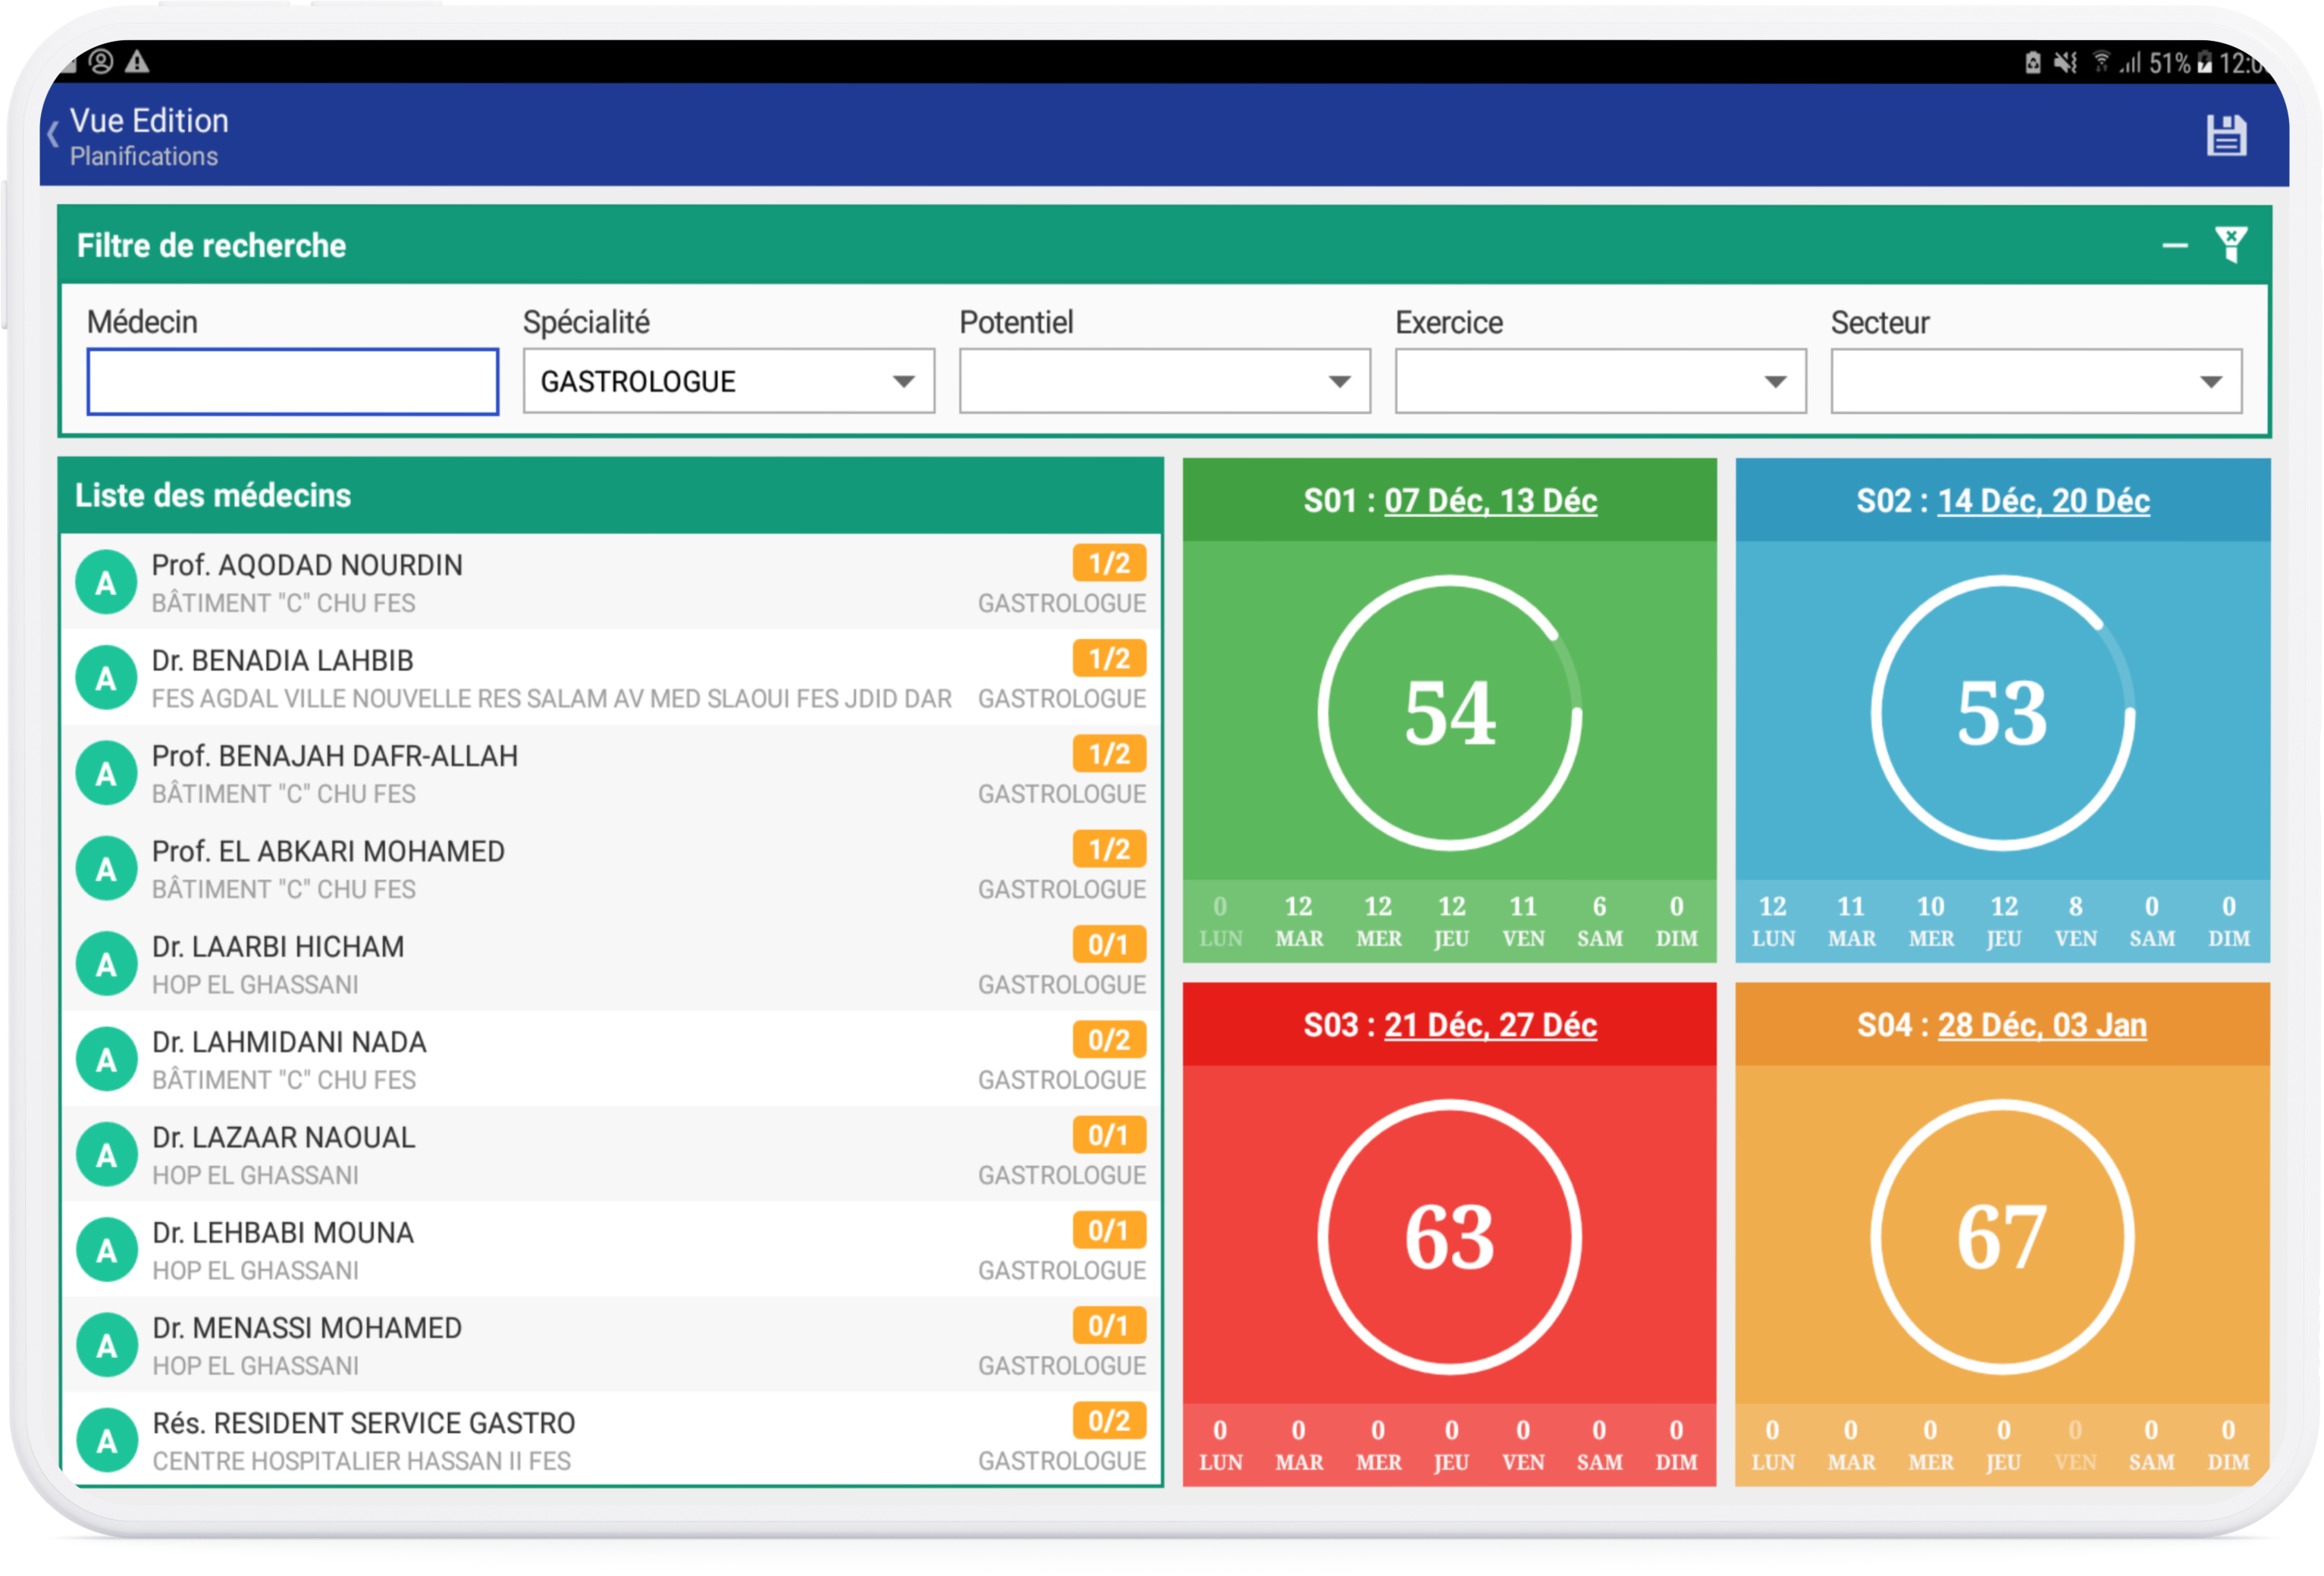
Task: Select the avatar of Dr. LAZAAR NAOUAL
Action: pyautogui.click(x=106, y=1154)
